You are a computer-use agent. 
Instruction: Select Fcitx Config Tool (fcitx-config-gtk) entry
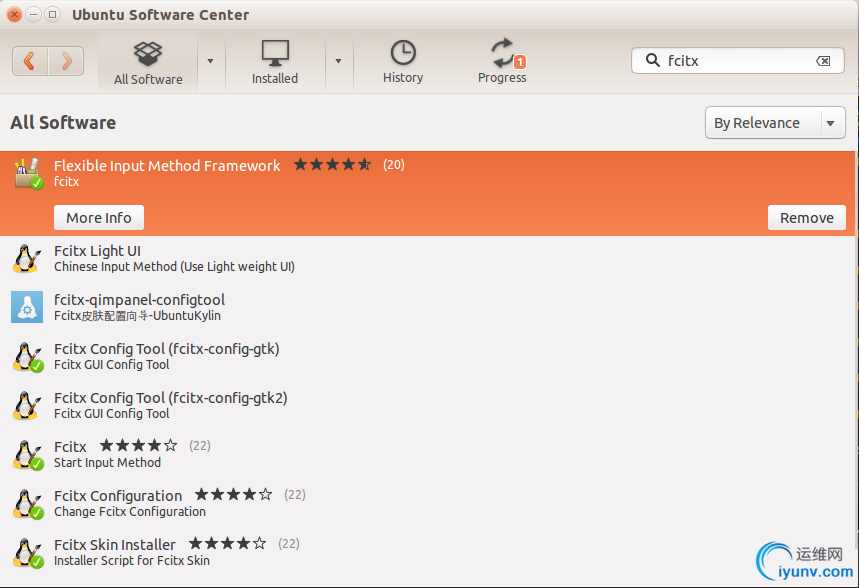(x=427, y=356)
